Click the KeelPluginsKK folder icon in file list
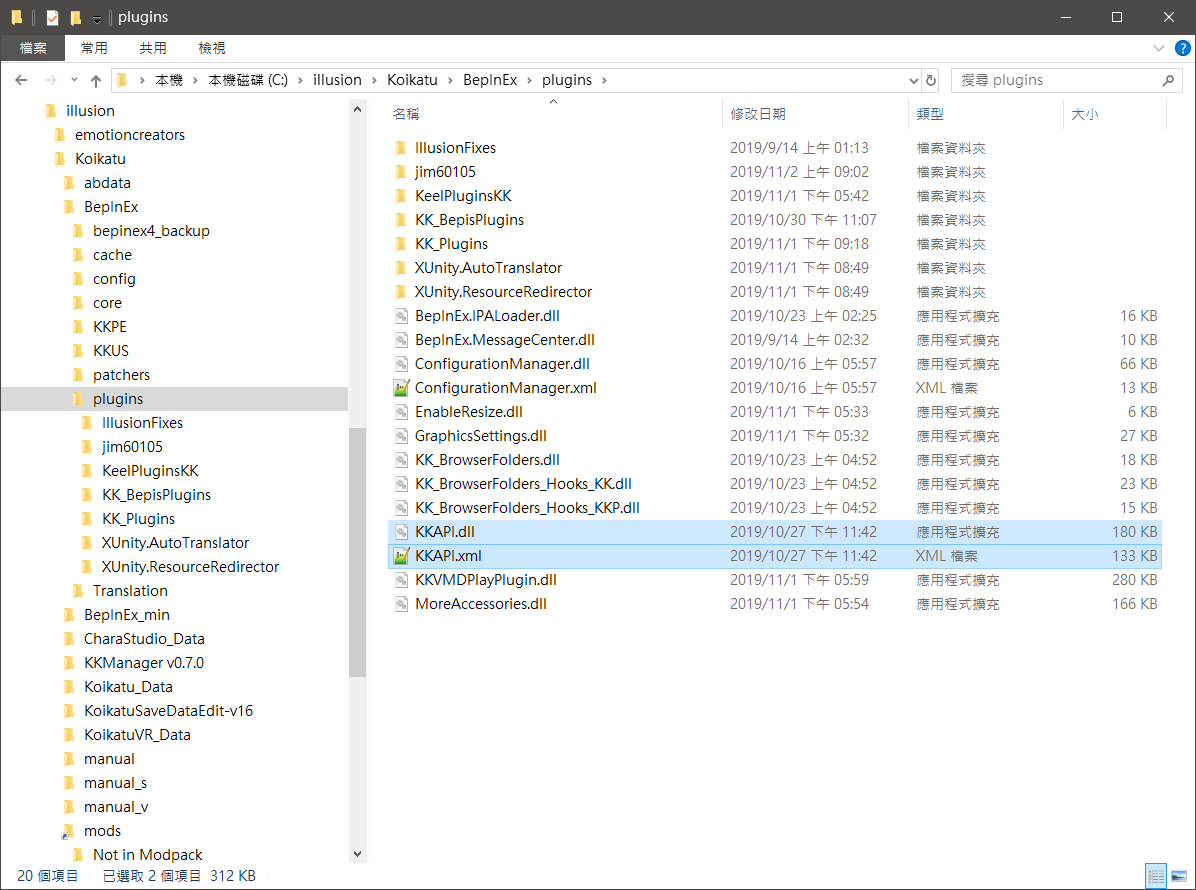 [401, 196]
